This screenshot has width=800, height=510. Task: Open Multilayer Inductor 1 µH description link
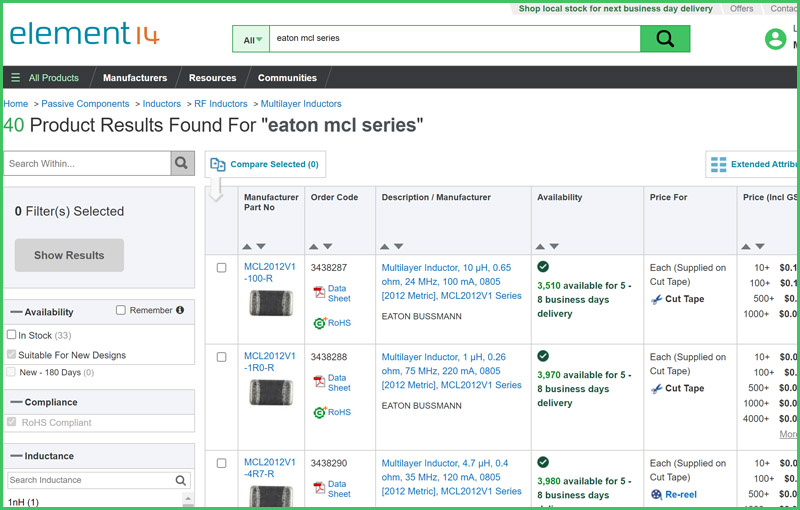click(x=452, y=371)
